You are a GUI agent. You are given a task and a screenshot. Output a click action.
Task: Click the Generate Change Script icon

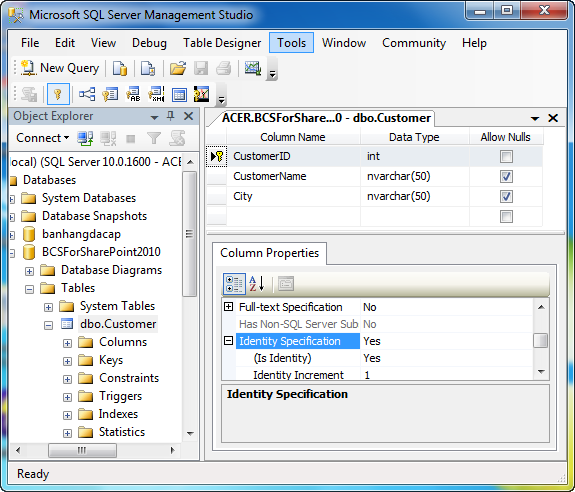(x=29, y=95)
